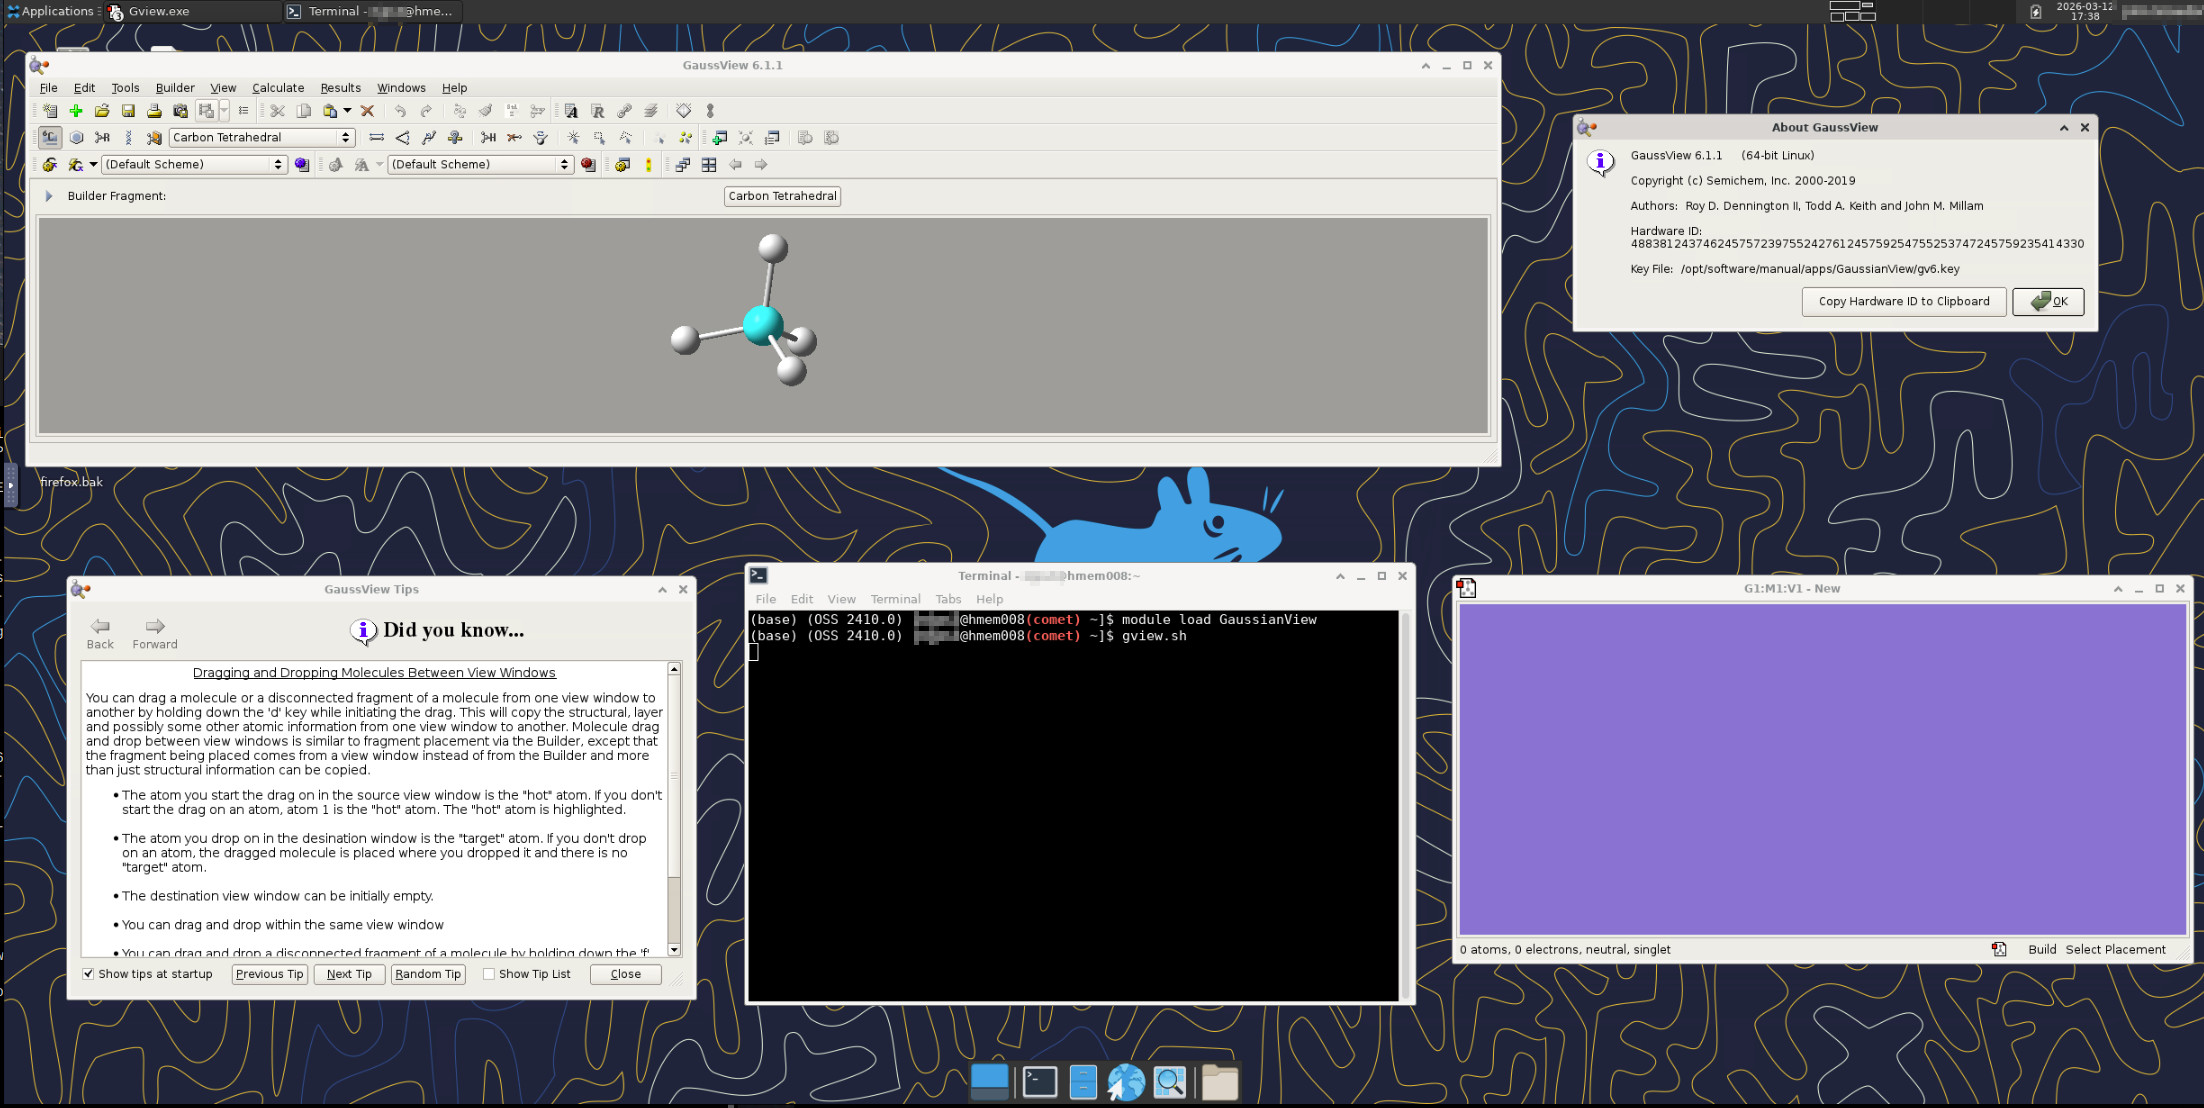Click the Quick Launch lightning G icon
This screenshot has width=2204, height=1108.
point(75,165)
